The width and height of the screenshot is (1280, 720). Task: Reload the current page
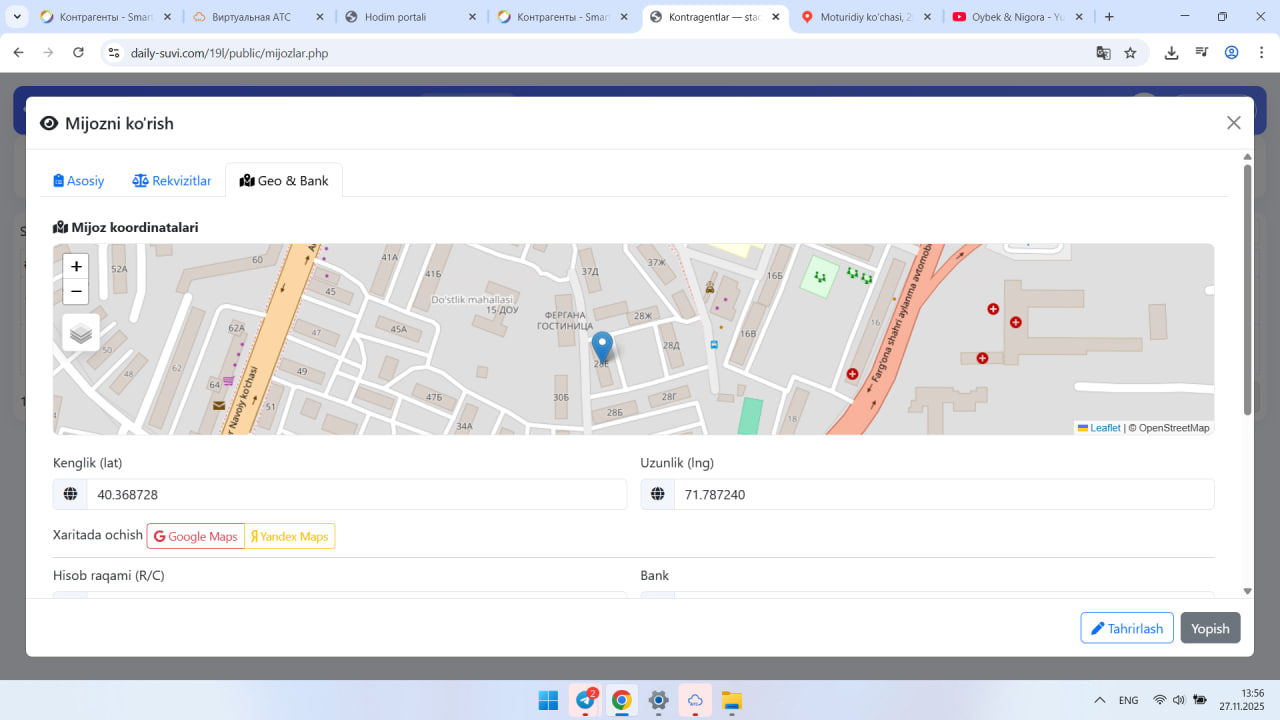point(78,53)
